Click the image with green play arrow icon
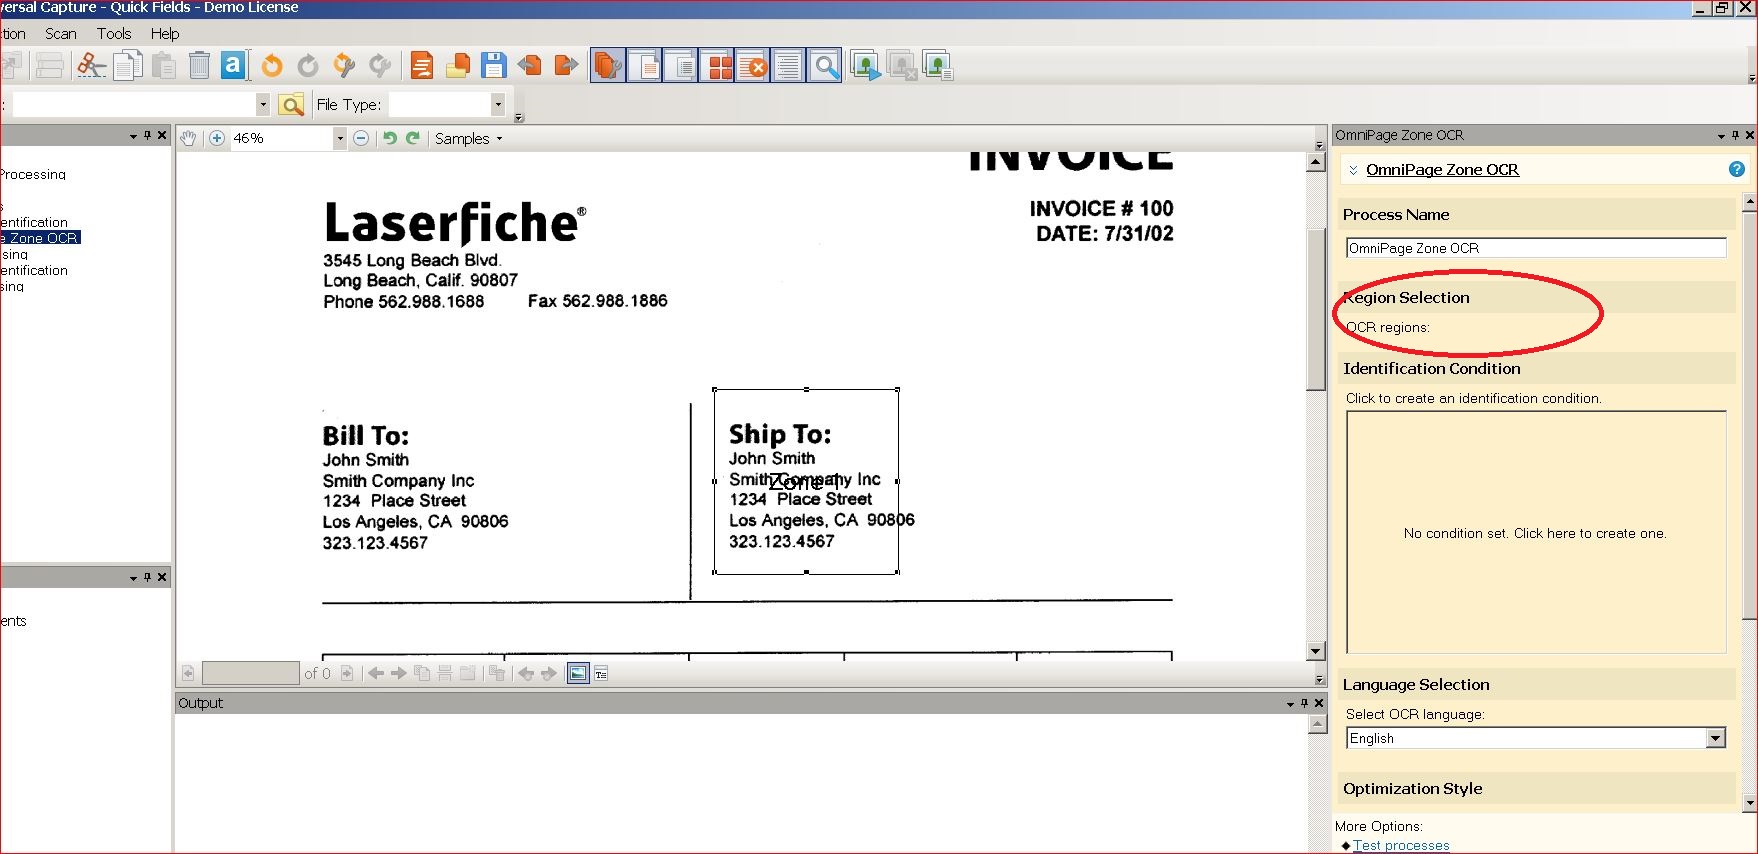The width and height of the screenshot is (1758, 854). pyautogui.click(x=865, y=66)
